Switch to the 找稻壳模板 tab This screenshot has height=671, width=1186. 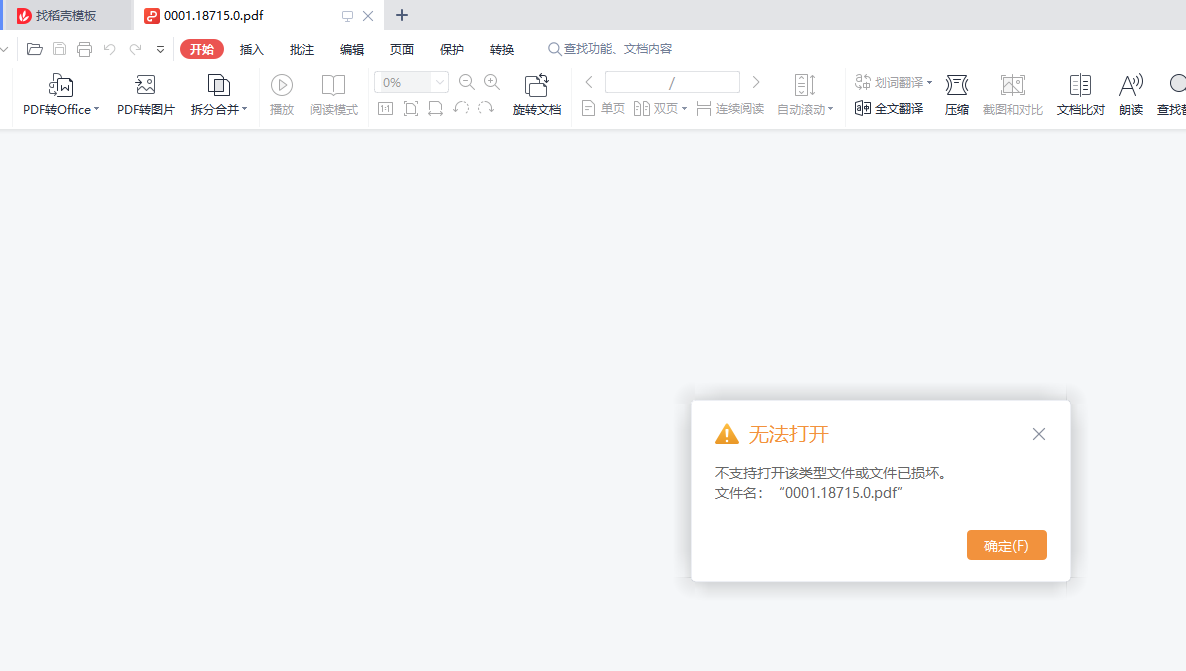(66, 16)
